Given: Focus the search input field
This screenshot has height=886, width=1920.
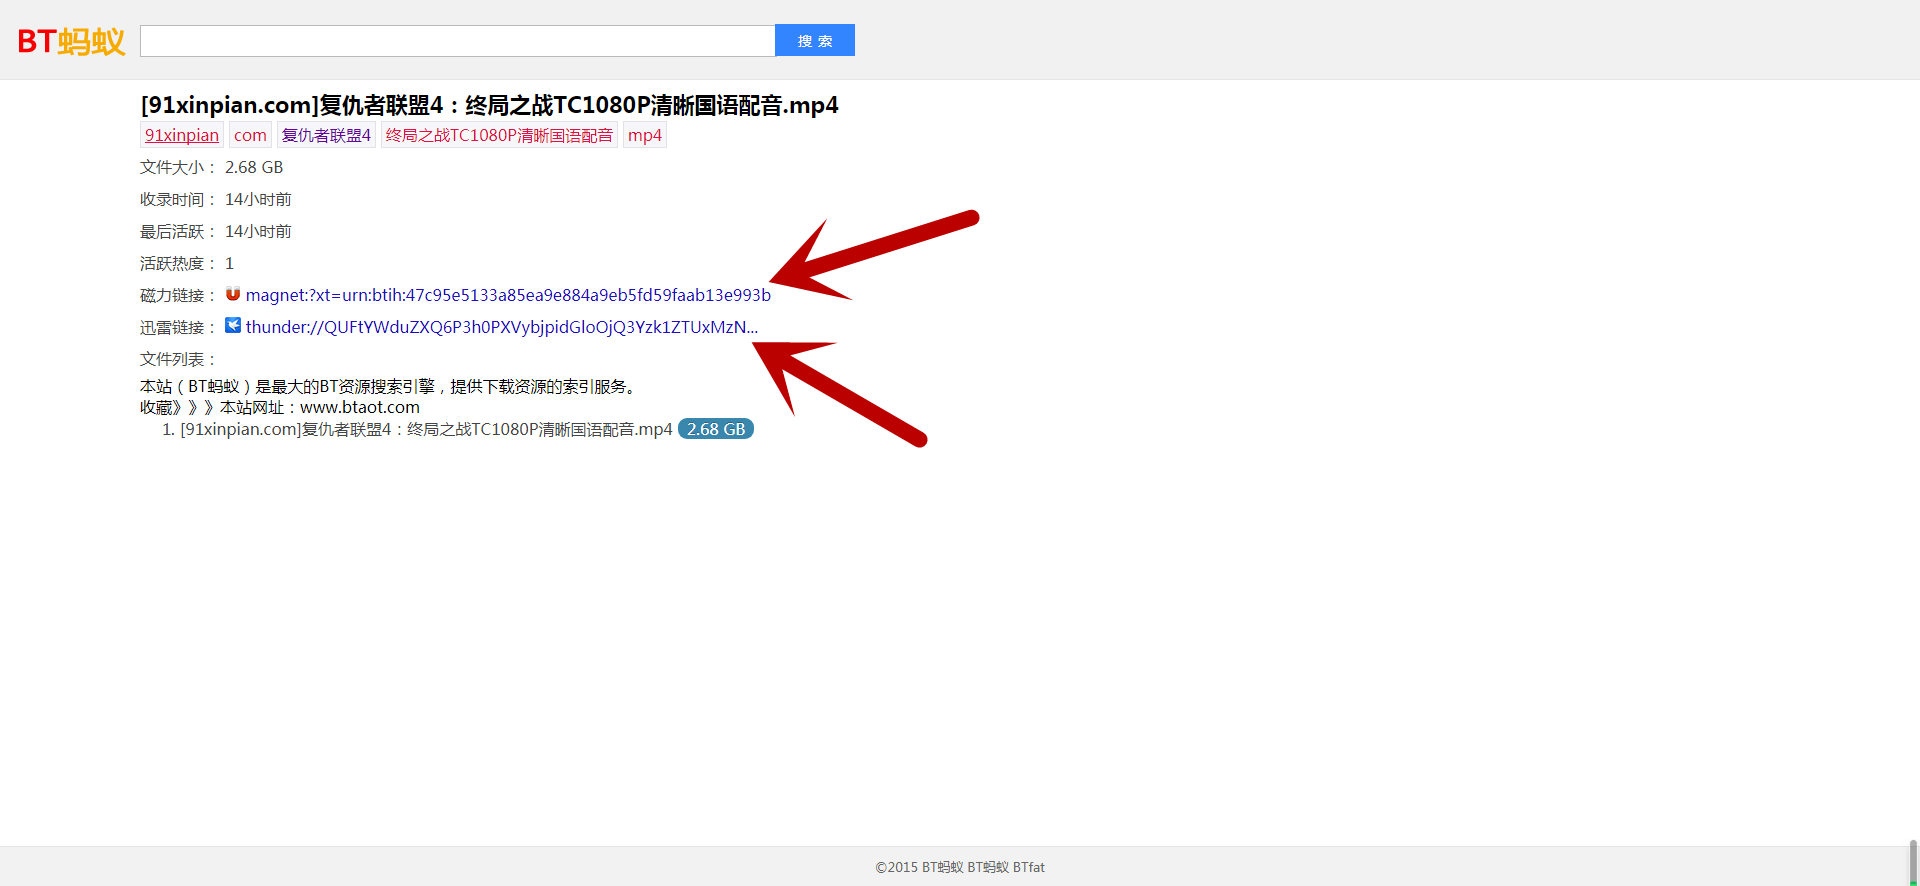Looking at the screenshot, I should click(457, 41).
